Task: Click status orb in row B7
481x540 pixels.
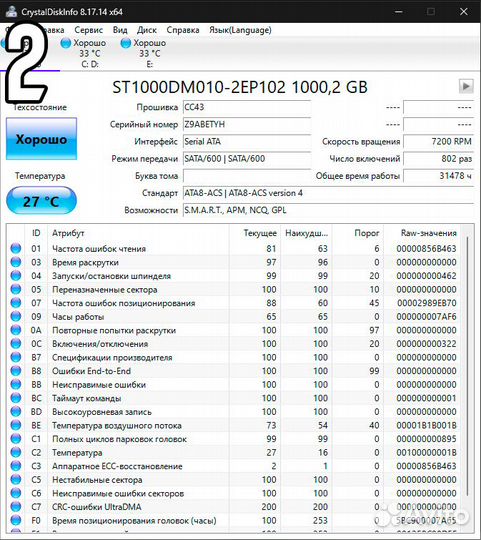Action: (15, 357)
